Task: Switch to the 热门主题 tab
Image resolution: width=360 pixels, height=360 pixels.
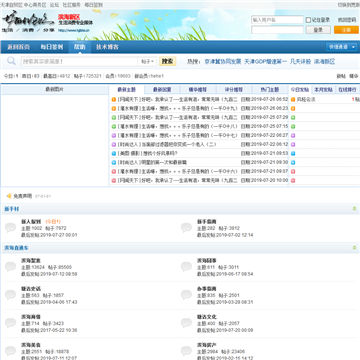Action: click(x=270, y=90)
